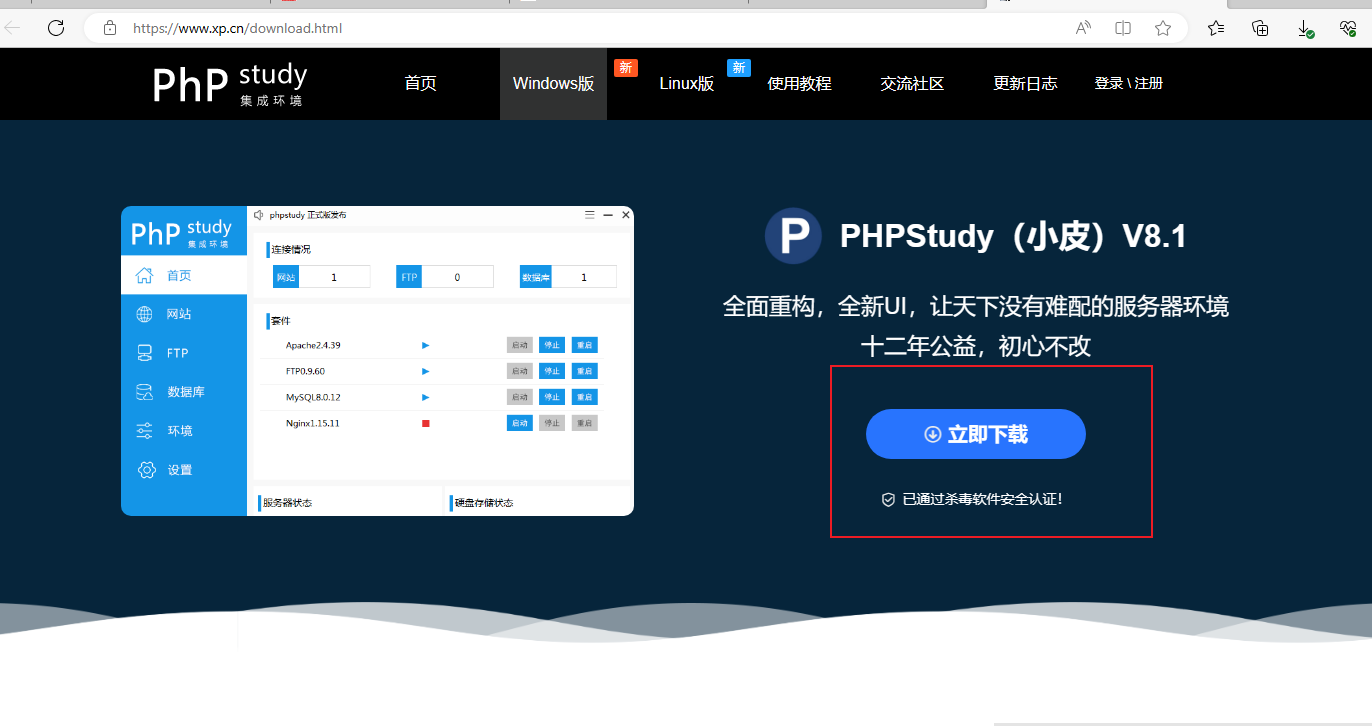This screenshot has width=1372, height=726.
Task: View site info via the lock icon
Action: click(x=110, y=28)
